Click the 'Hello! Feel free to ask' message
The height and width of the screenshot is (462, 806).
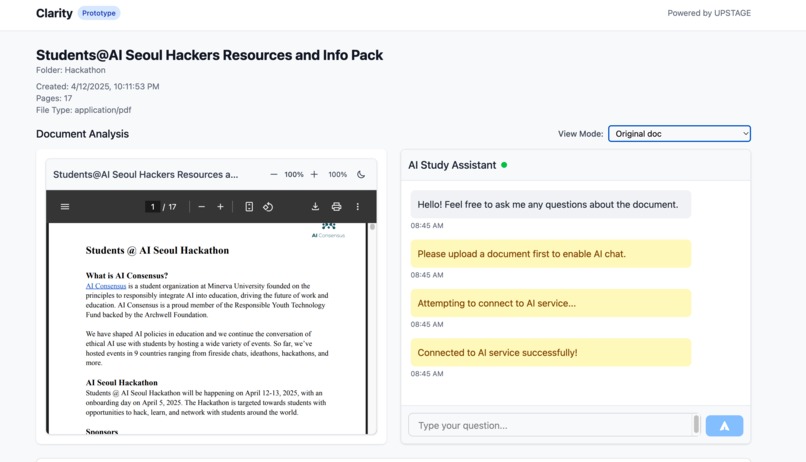tap(551, 205)
